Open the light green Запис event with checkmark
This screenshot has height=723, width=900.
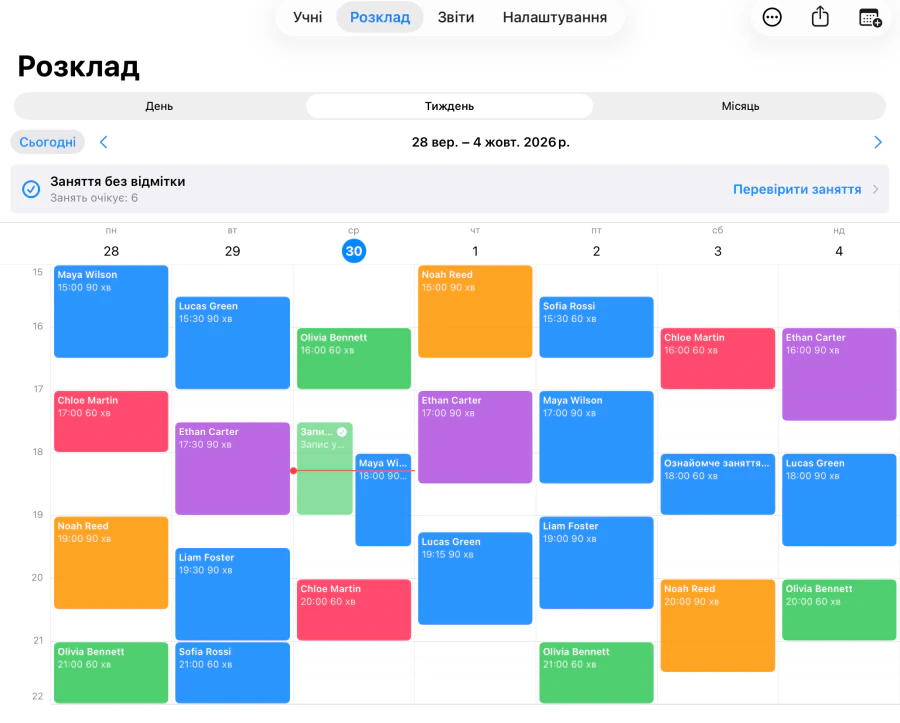tap(324, 469)
